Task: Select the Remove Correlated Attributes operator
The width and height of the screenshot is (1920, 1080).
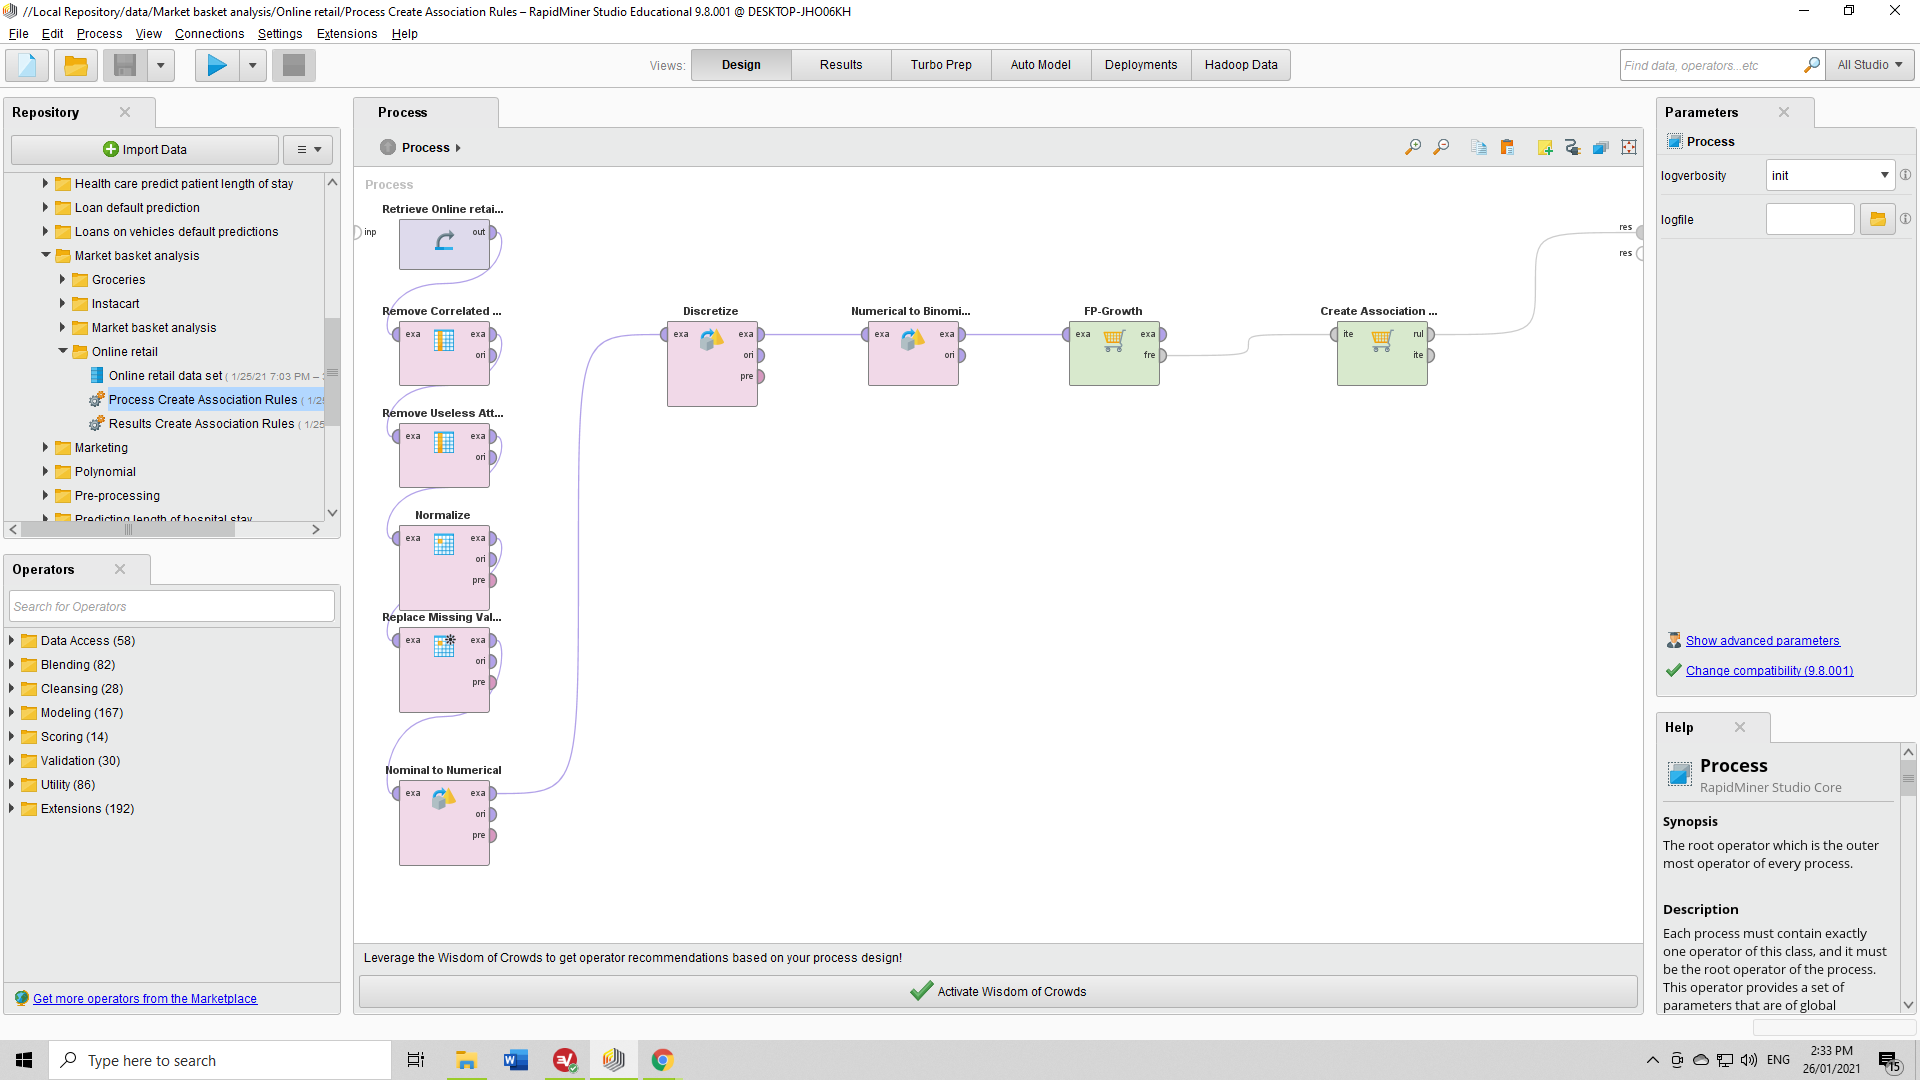Action: 444,353
